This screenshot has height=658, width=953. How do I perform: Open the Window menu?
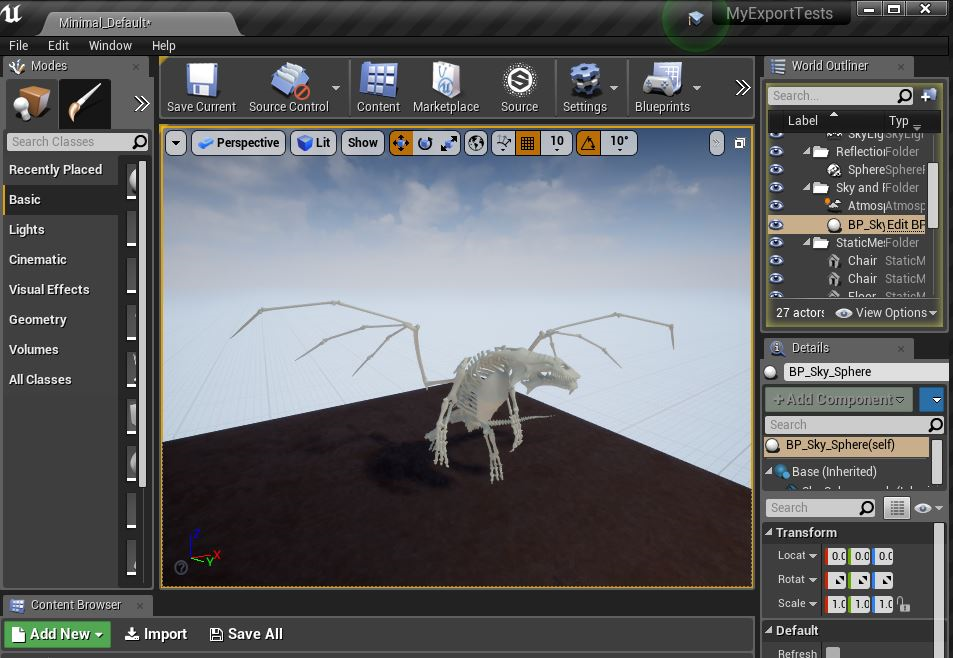[x=110, y=46]
